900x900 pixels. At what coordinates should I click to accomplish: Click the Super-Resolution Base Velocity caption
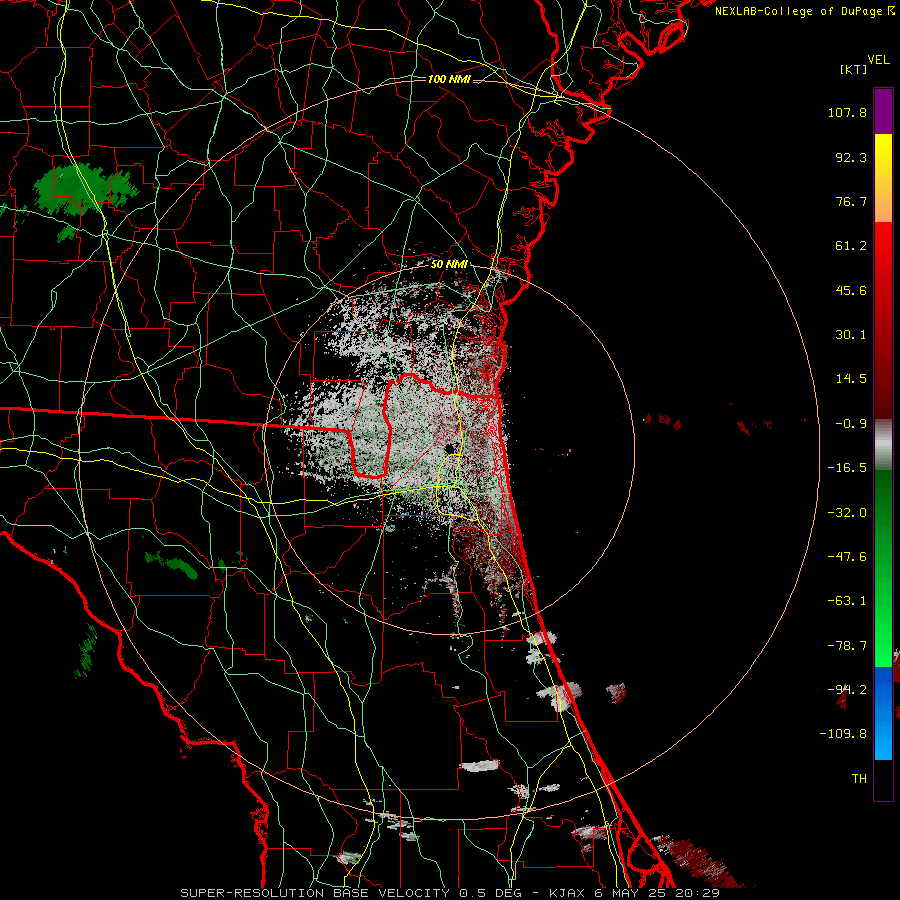[450, 893]
